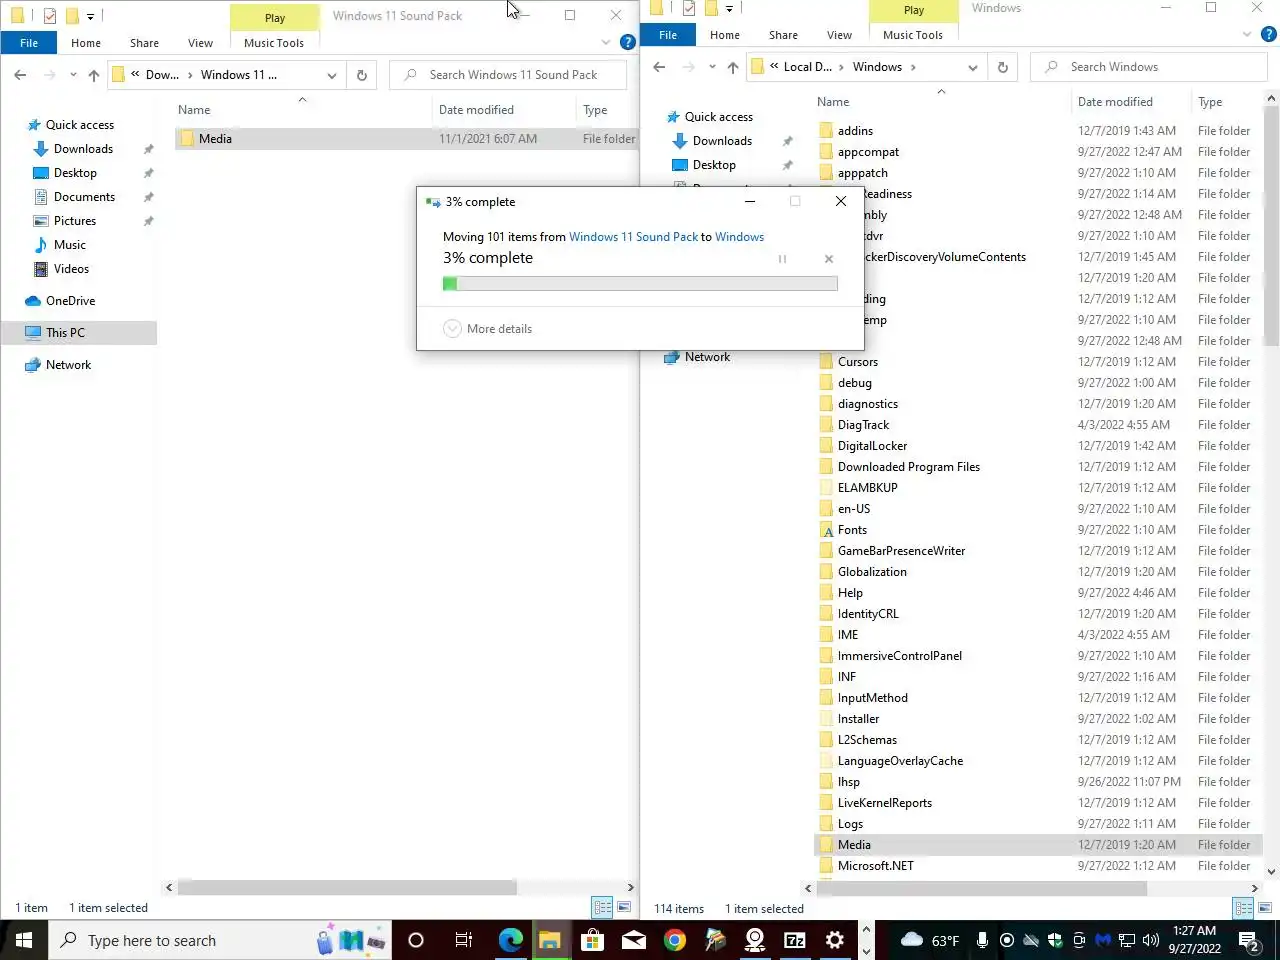Click the Properties icon in the left title bar
Screen dimensions: 1280x960
coord(49,16)
